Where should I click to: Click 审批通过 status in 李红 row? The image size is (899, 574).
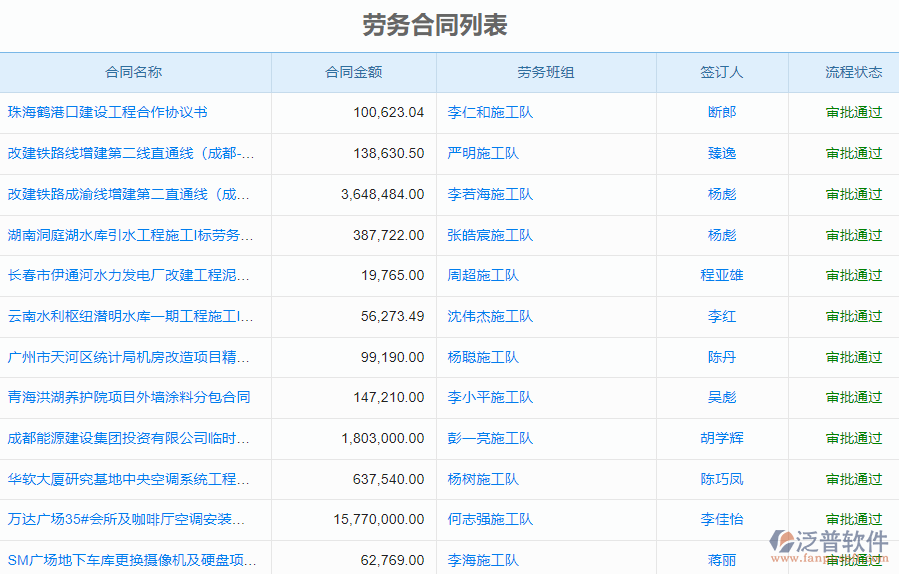pos(854,317)
